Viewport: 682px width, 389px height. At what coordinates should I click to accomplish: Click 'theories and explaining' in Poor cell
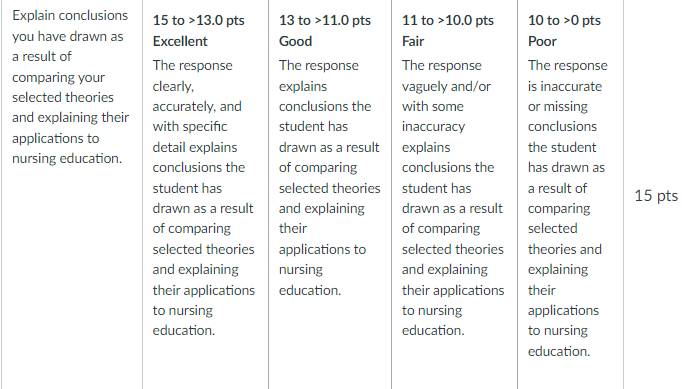(x=565, y=259)
